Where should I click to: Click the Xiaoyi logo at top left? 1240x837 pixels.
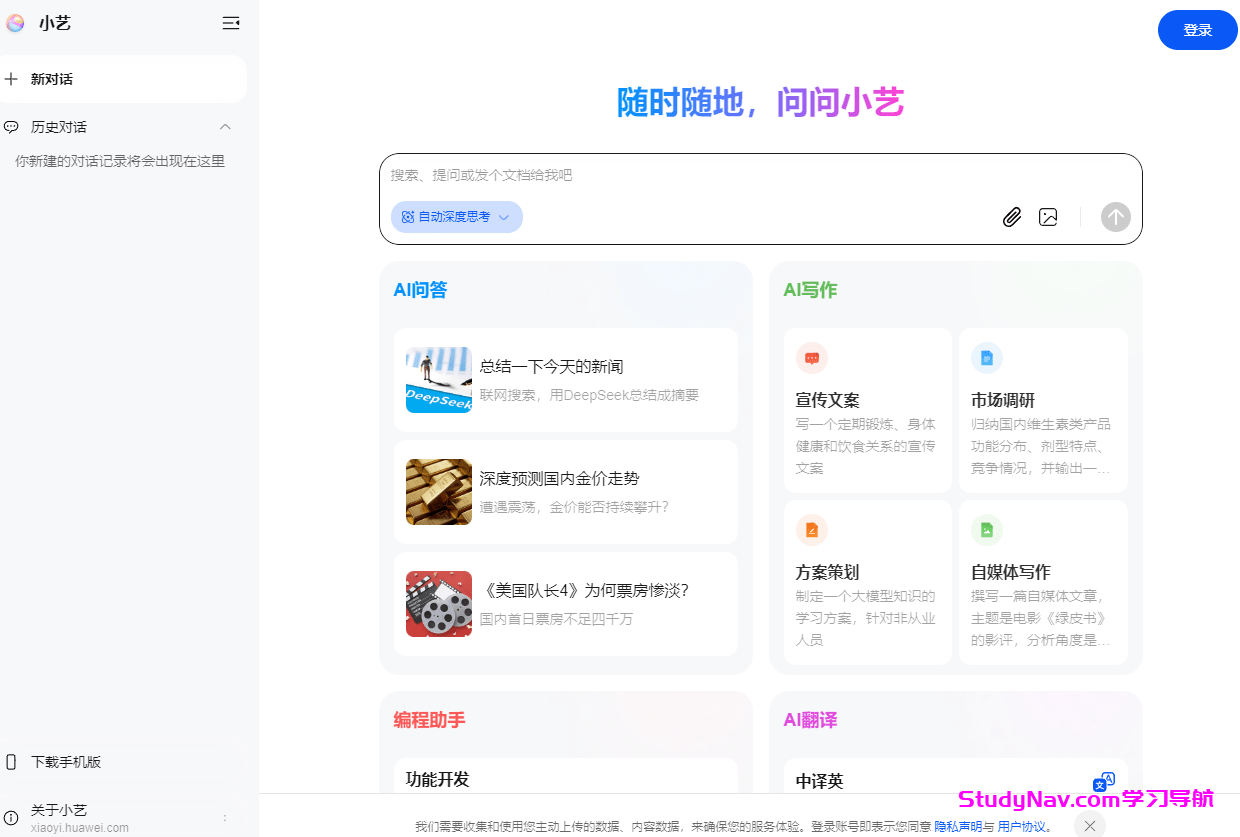(x=14, y=22)
